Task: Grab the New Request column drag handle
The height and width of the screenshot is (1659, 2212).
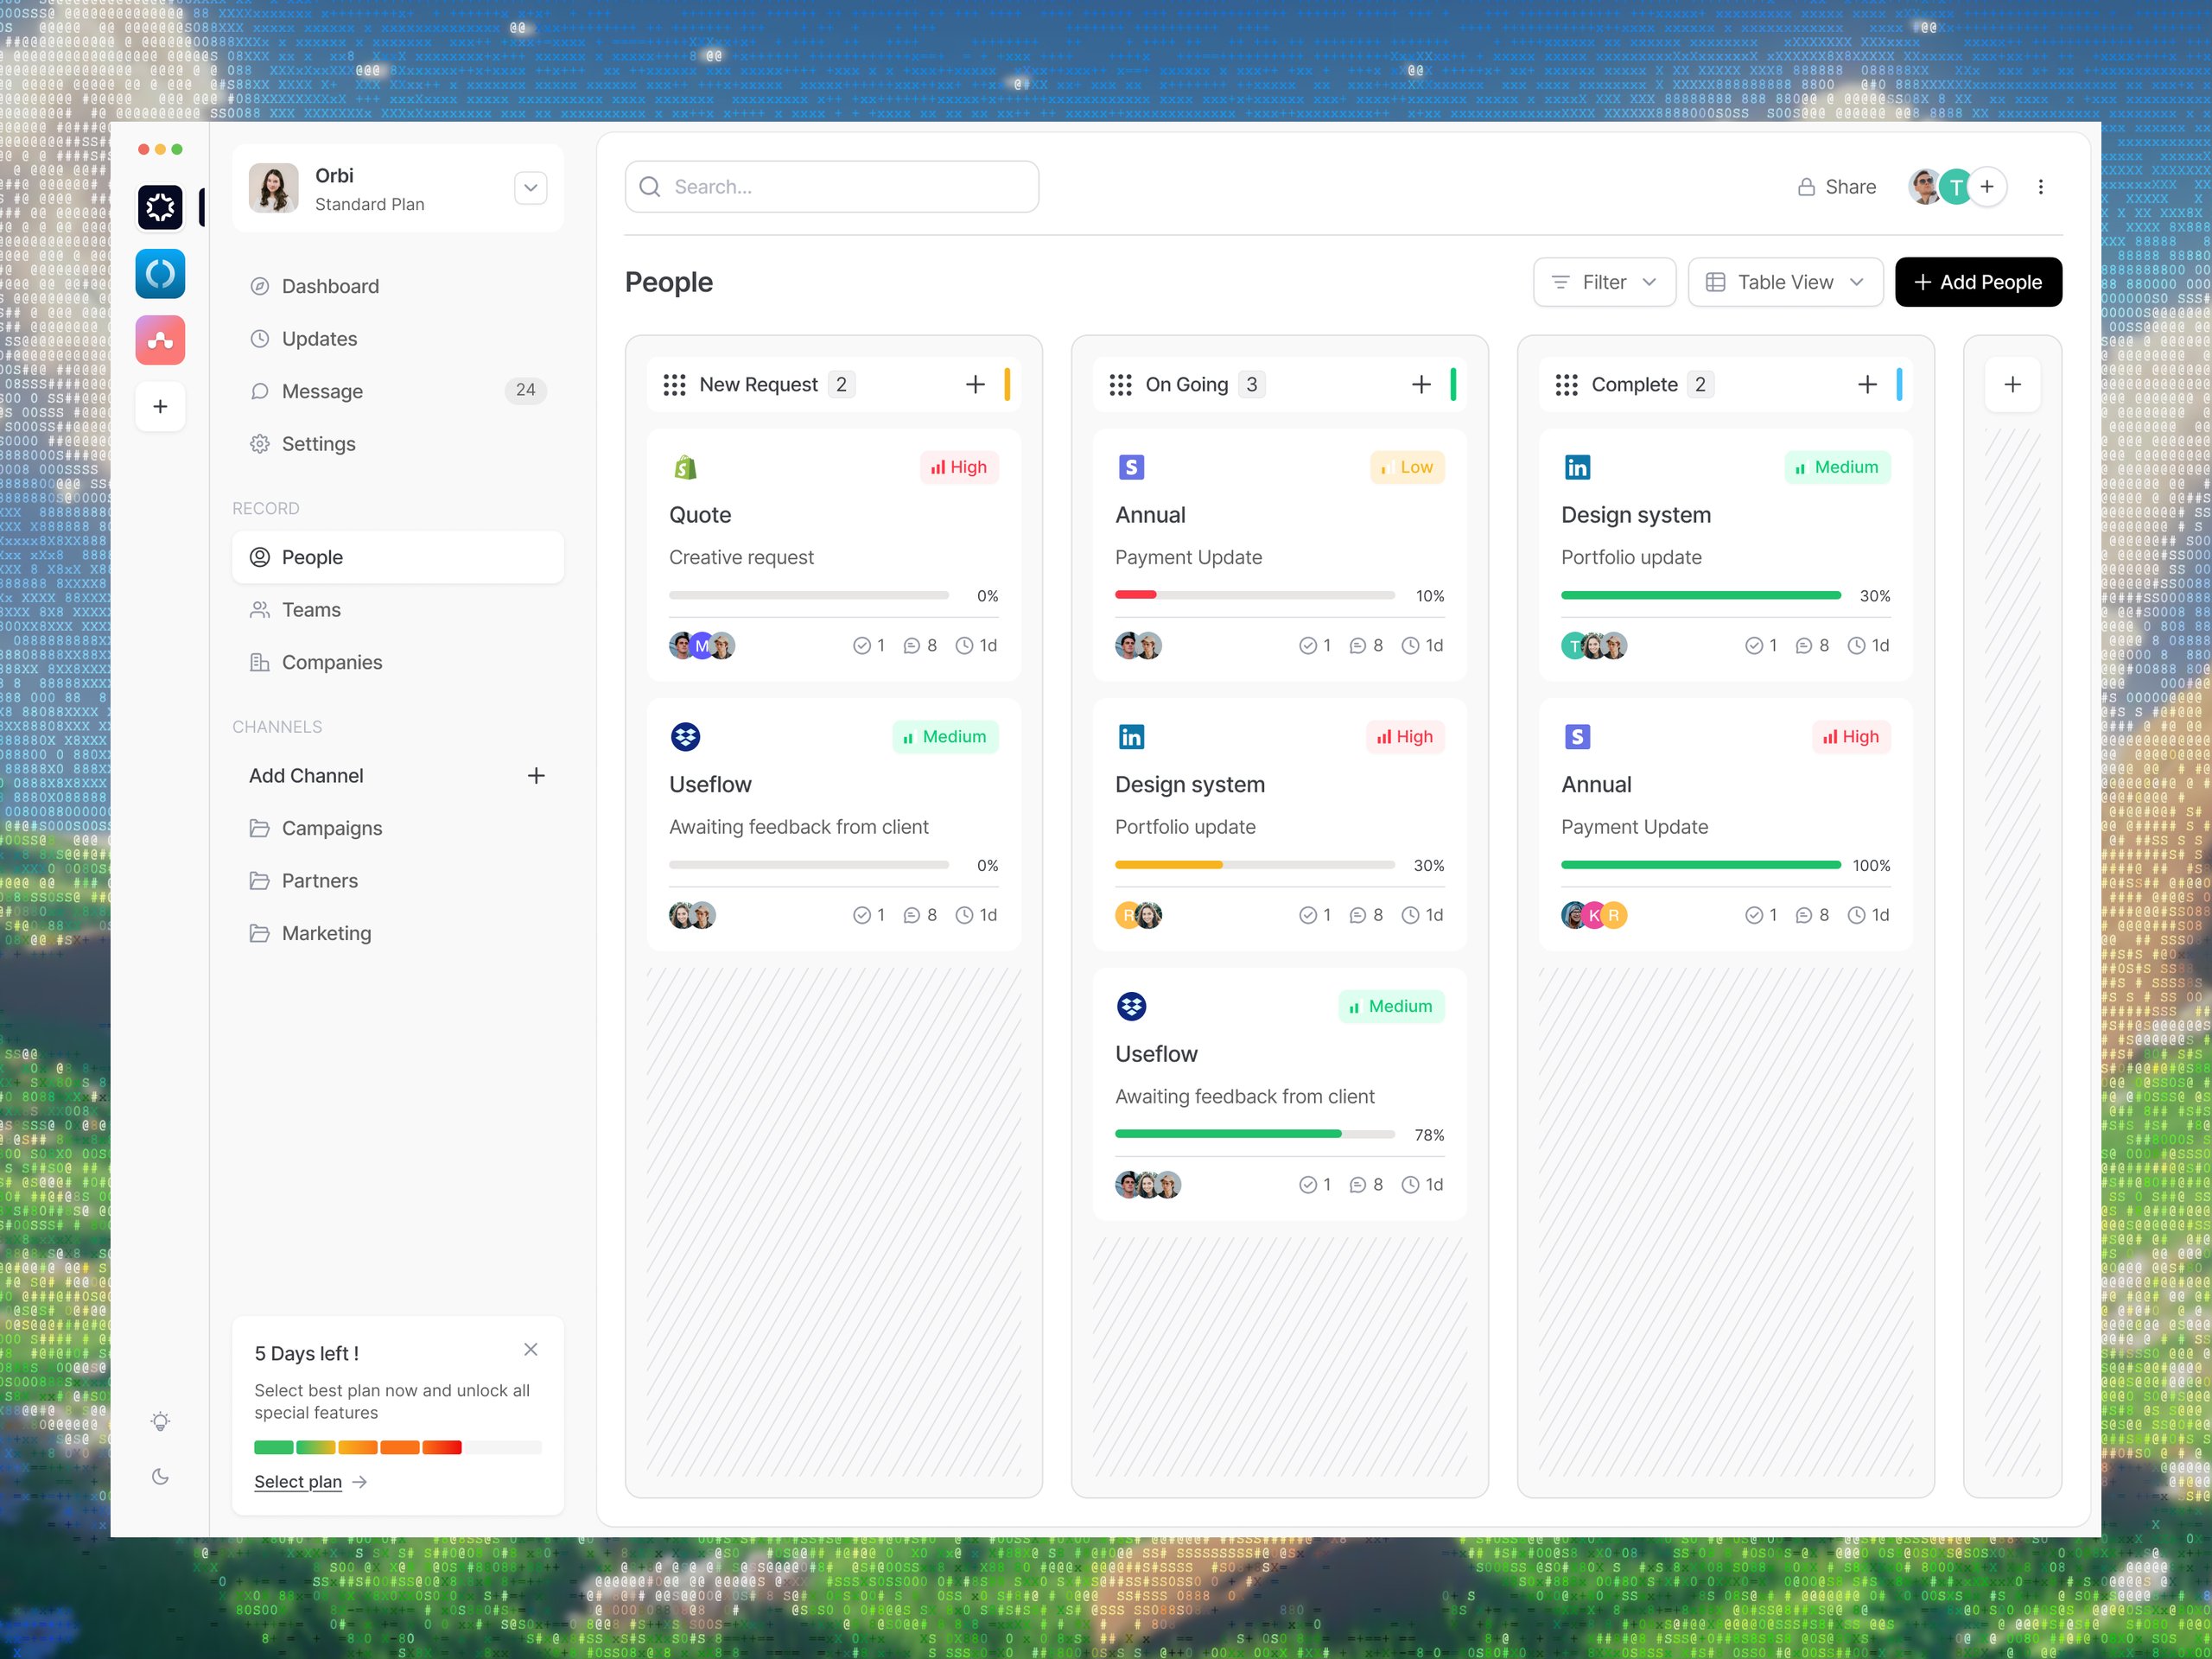Action: pyautogui.click(x=675, y=385)
